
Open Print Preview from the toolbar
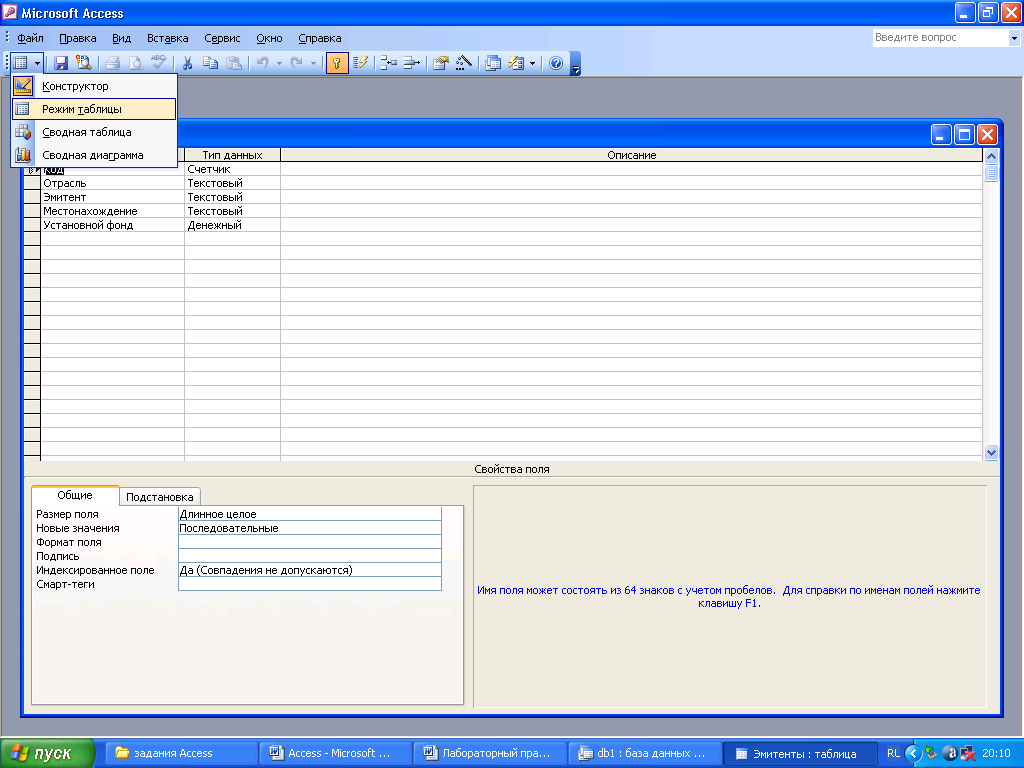(135, 63)
